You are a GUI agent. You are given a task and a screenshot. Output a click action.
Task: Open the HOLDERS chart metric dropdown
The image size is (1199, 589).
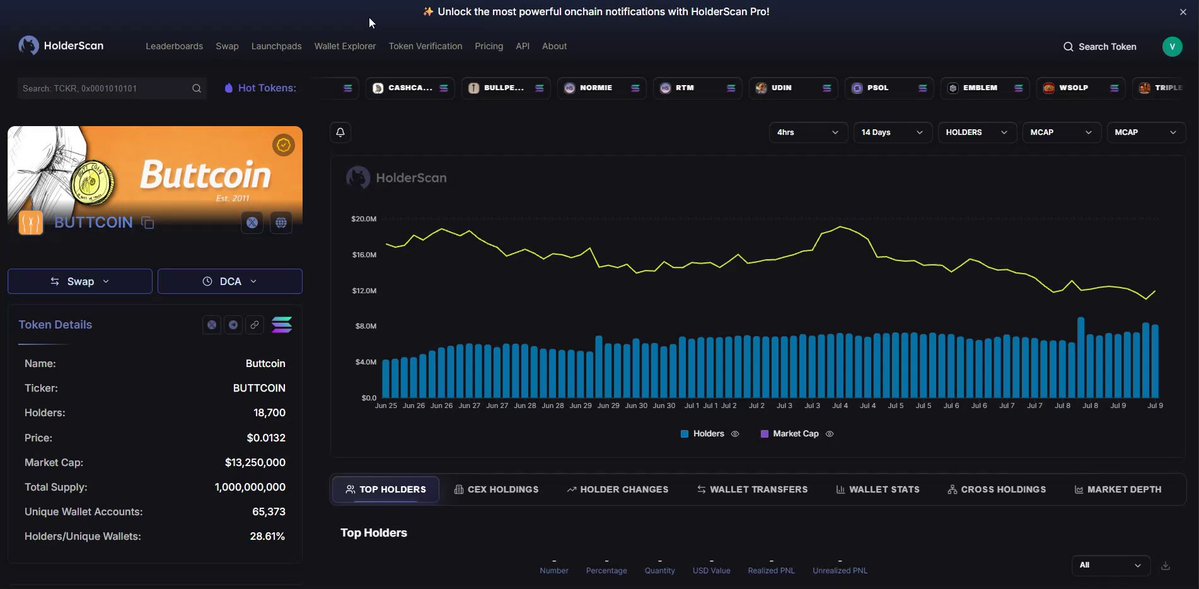coord(977,132)
